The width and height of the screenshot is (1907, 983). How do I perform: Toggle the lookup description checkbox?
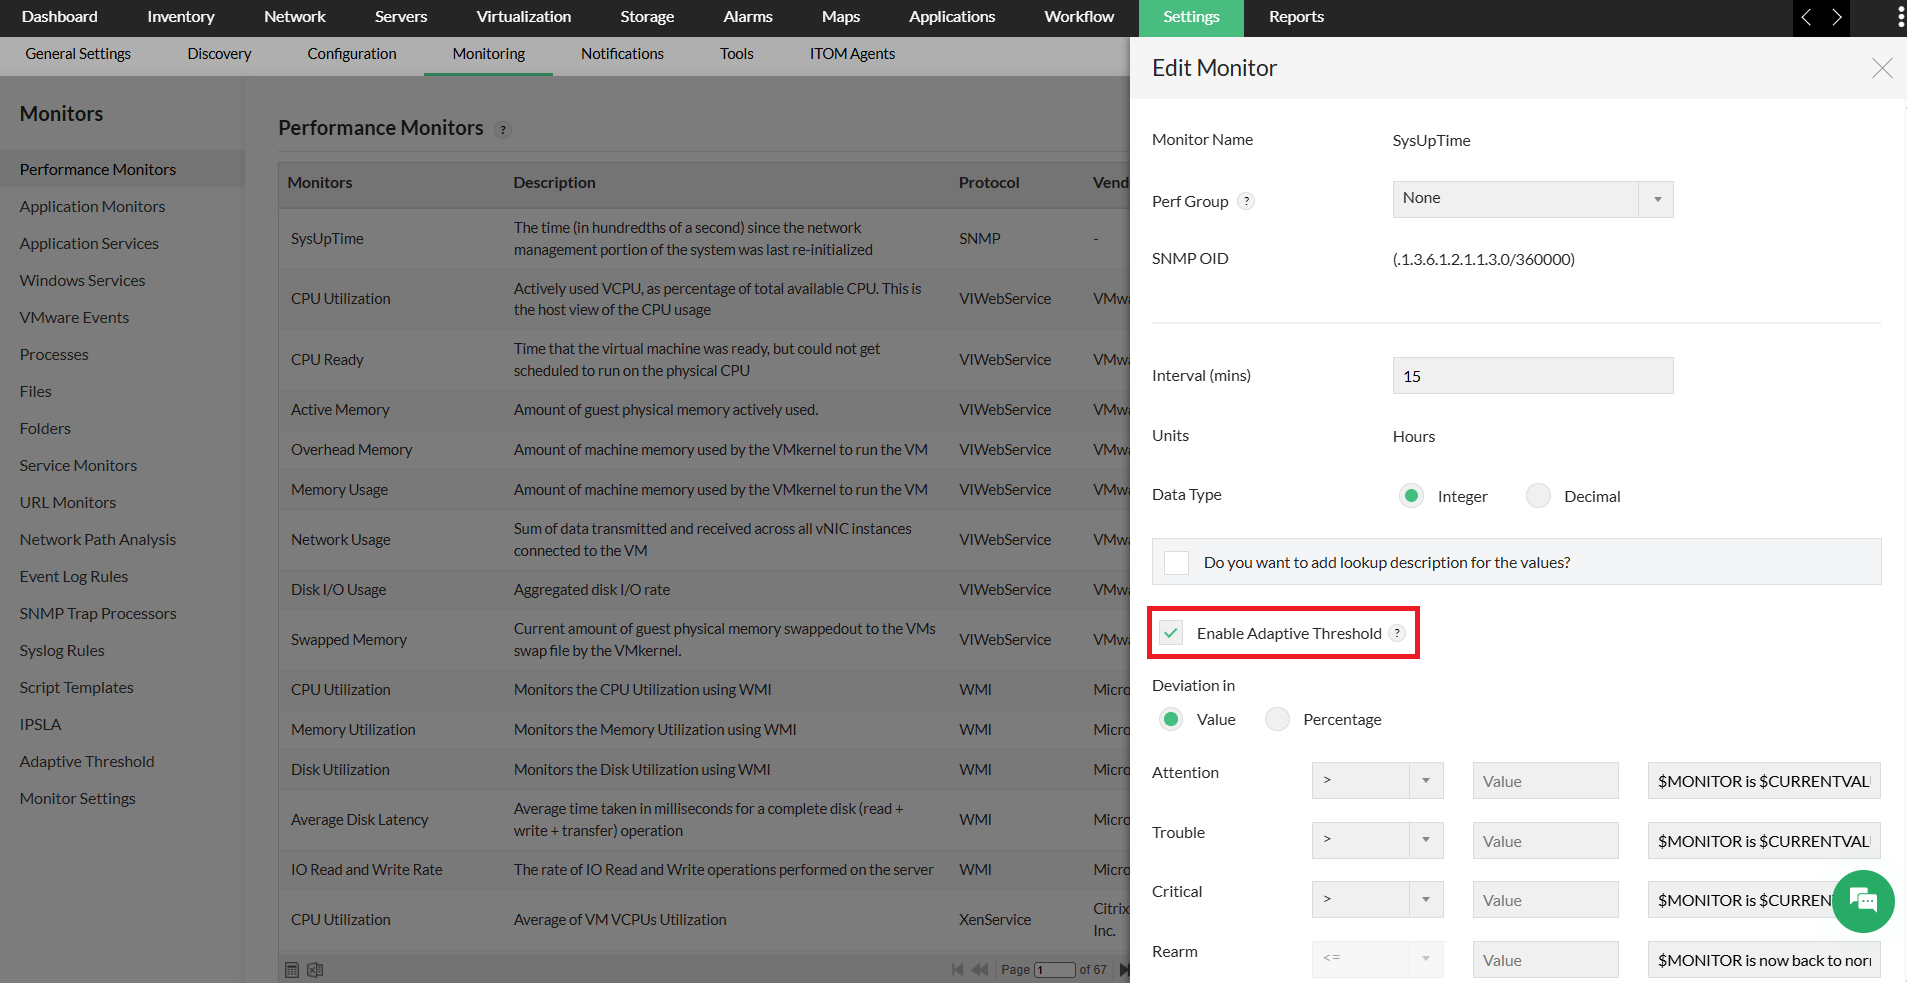1176,563
